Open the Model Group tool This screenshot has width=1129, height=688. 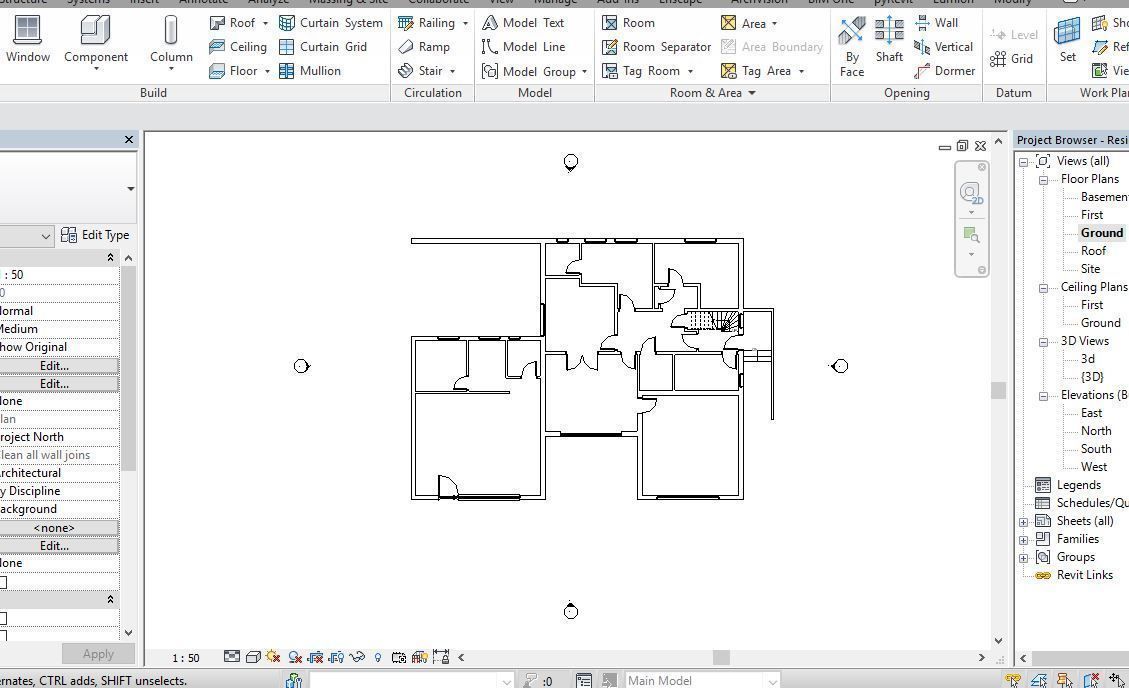point(529,71)
